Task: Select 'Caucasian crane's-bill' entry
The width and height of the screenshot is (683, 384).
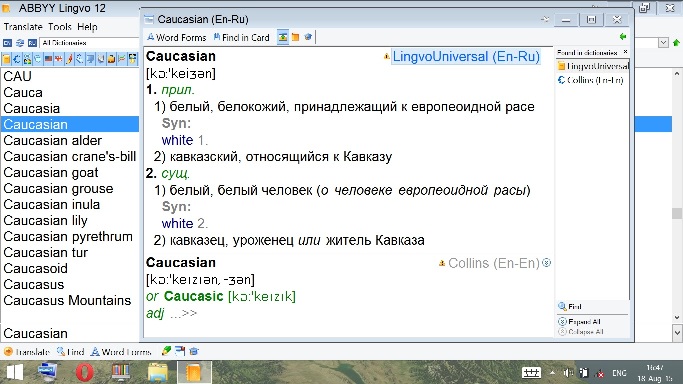Action: coord(70,156)
